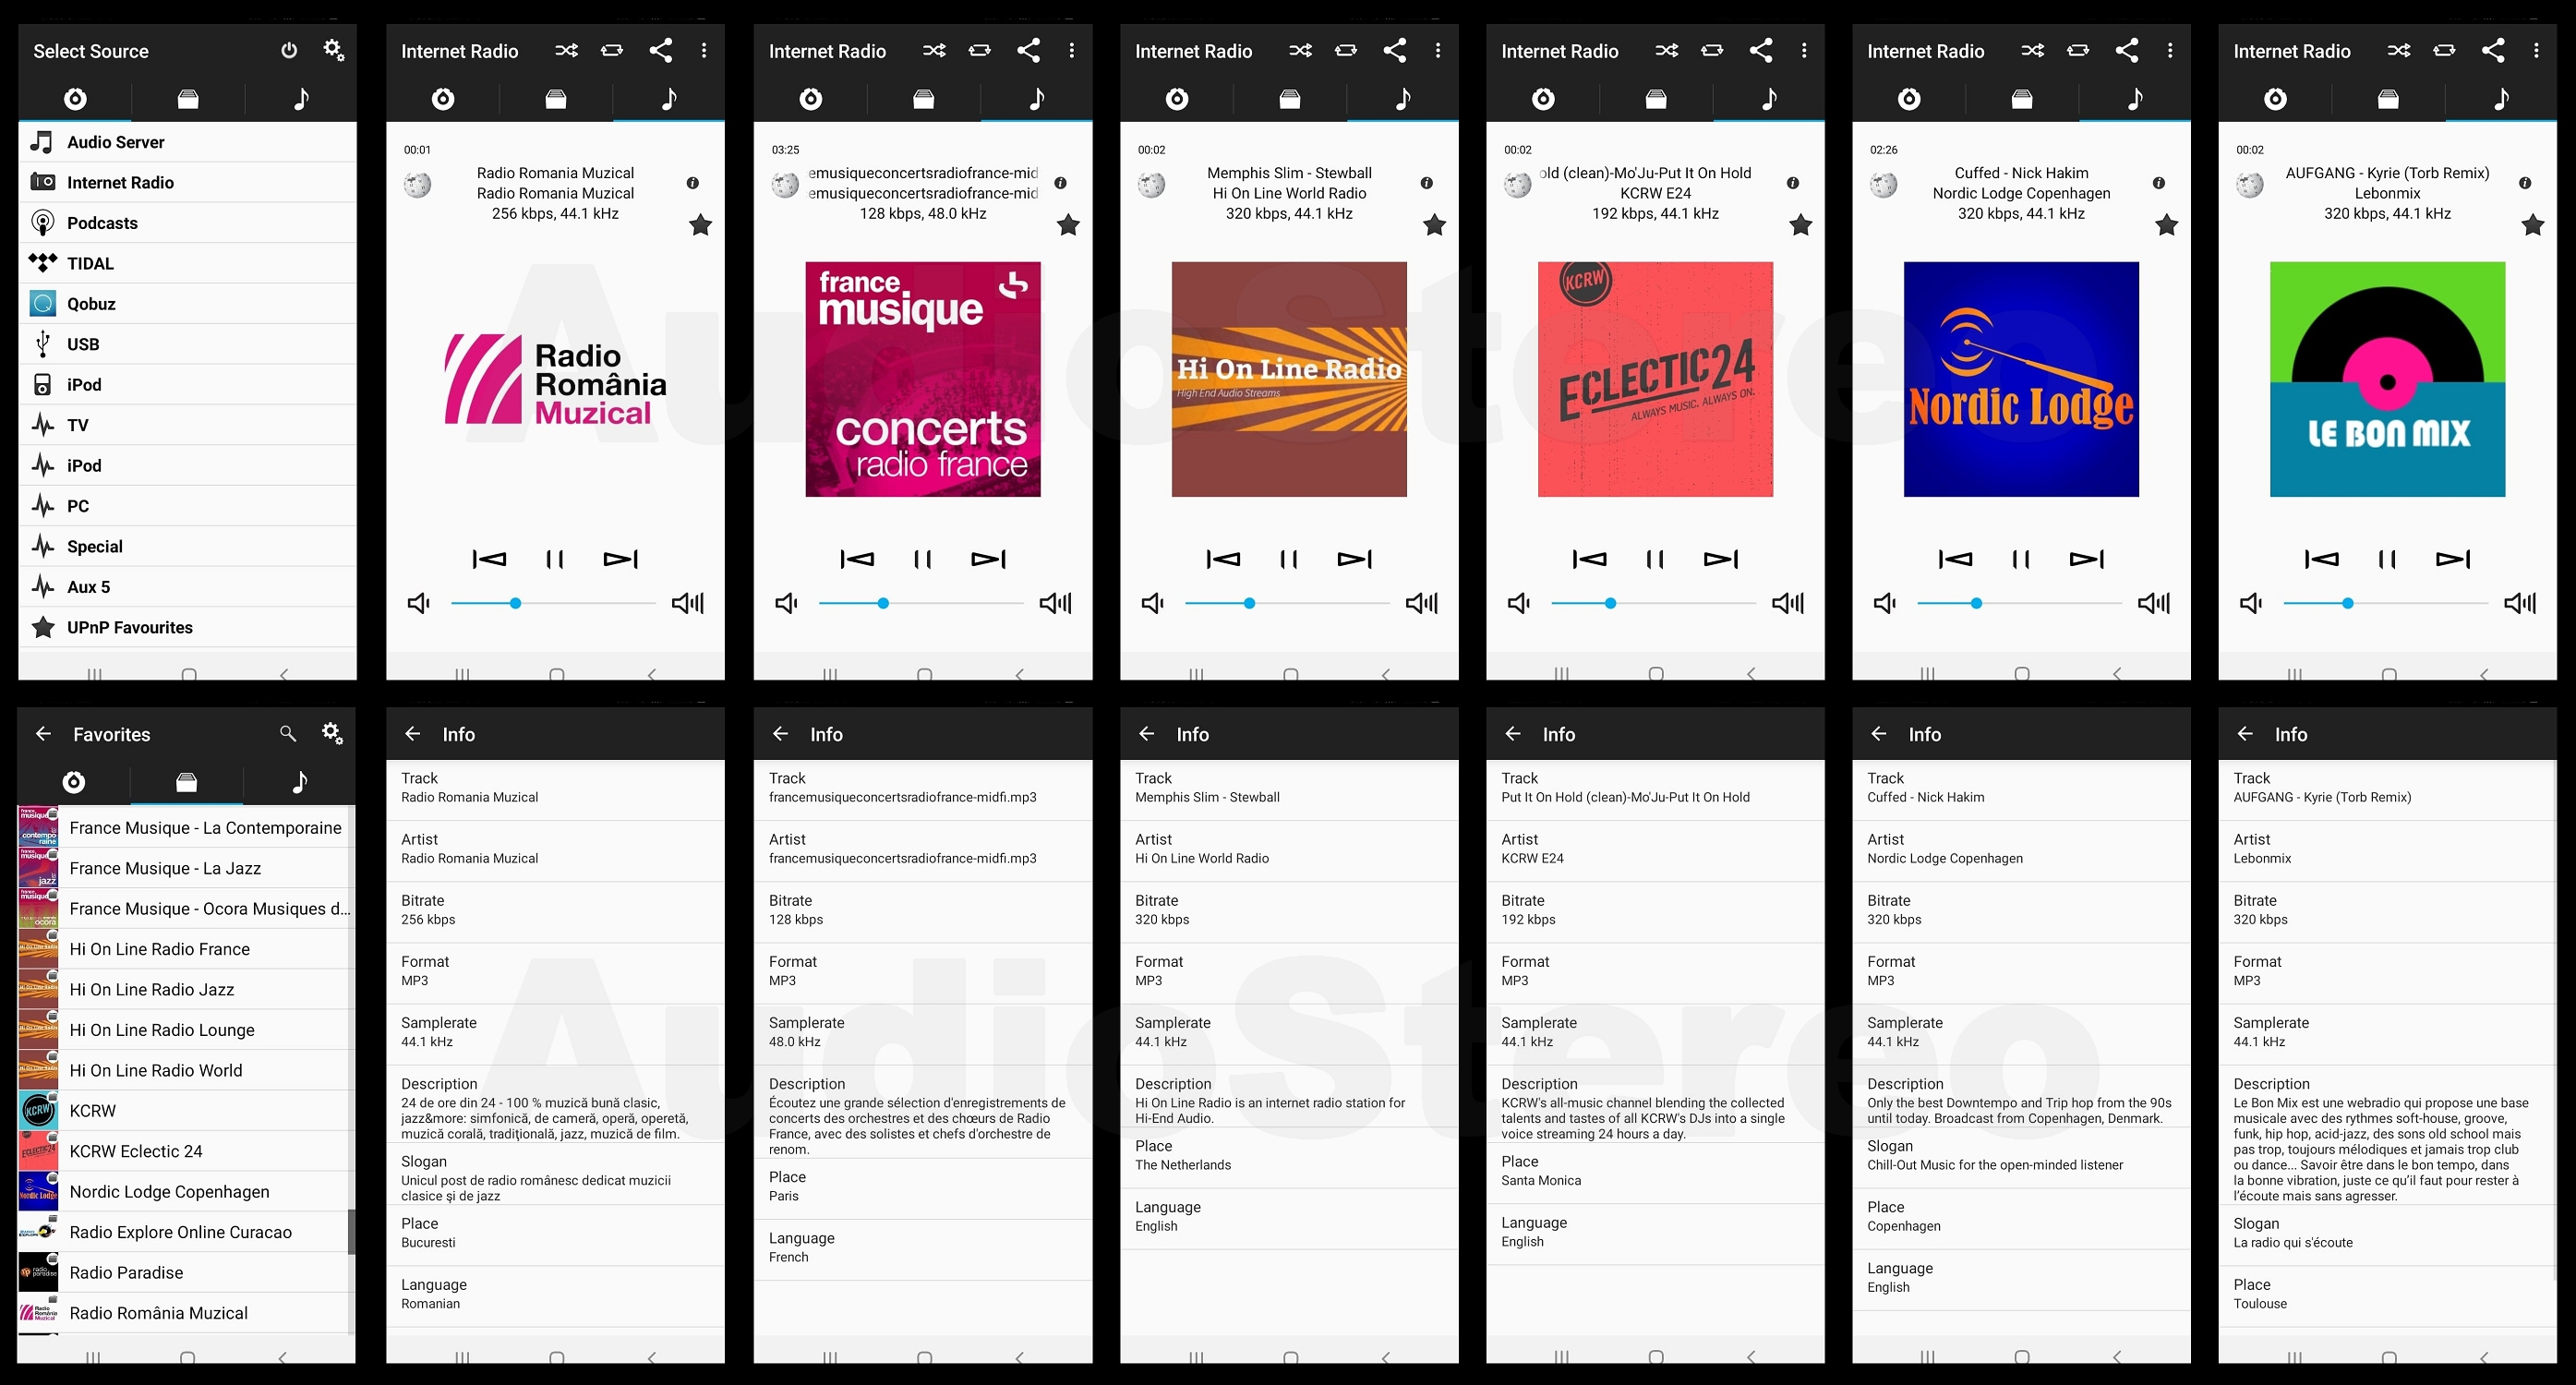Open overflow menu on Lebonmix screen
This screenshot has height=1385, width=2576.
click(2536, 50)
